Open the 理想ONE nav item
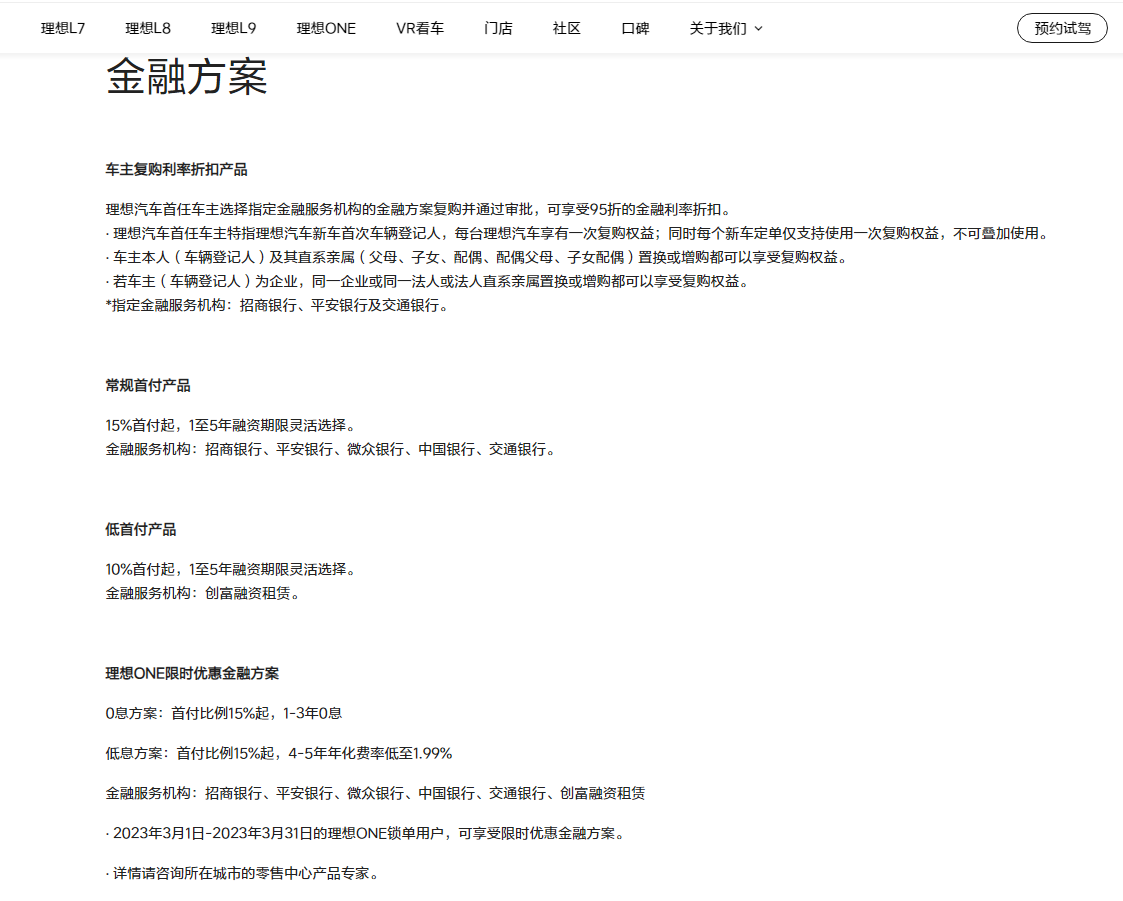This screenshot has width=1123, height=901. (326, 29)
